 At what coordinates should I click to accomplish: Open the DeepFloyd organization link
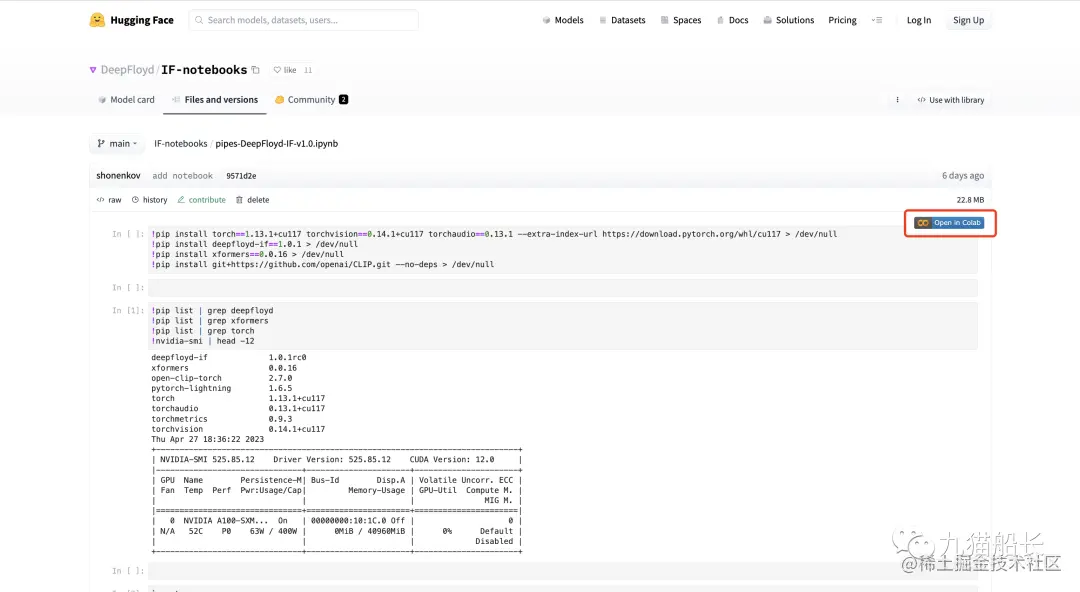pyautogui.click(x=127, y=70)
